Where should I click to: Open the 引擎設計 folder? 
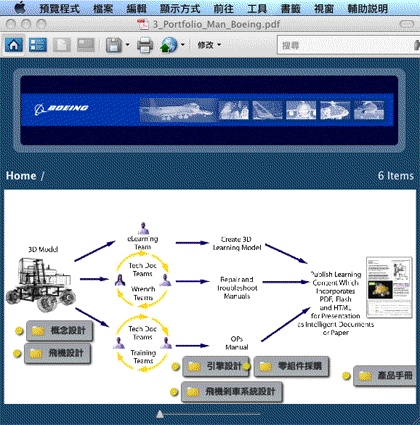coord(215,366)
